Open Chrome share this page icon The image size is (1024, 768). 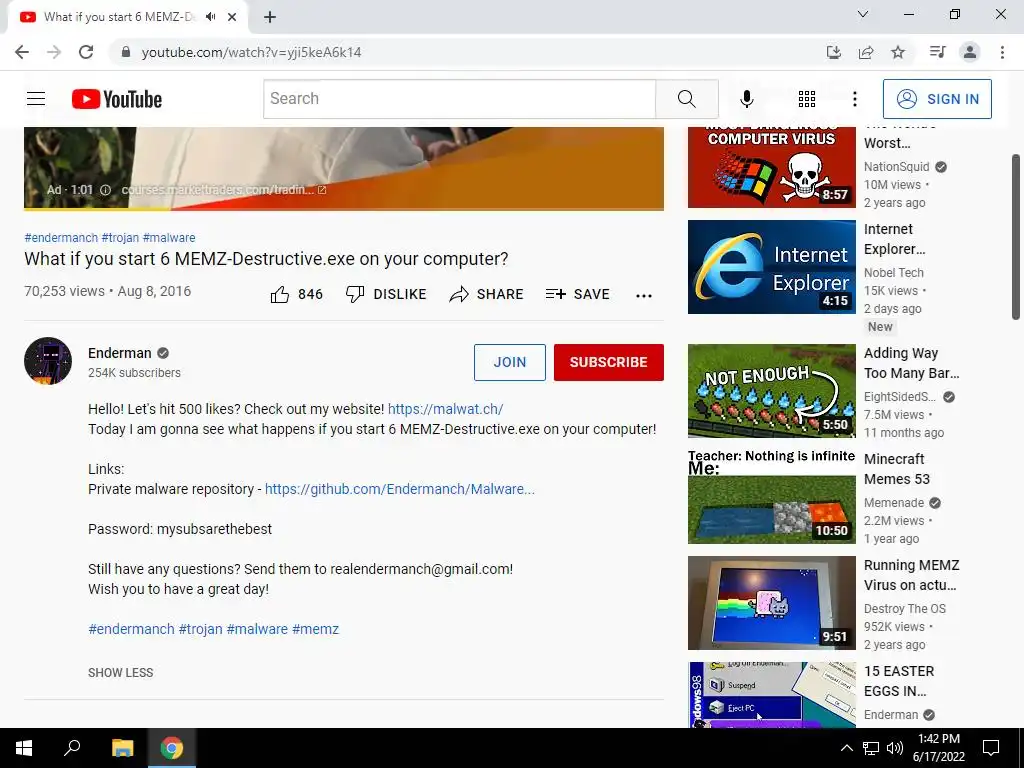pyautogui.click(x=866, y=52)
